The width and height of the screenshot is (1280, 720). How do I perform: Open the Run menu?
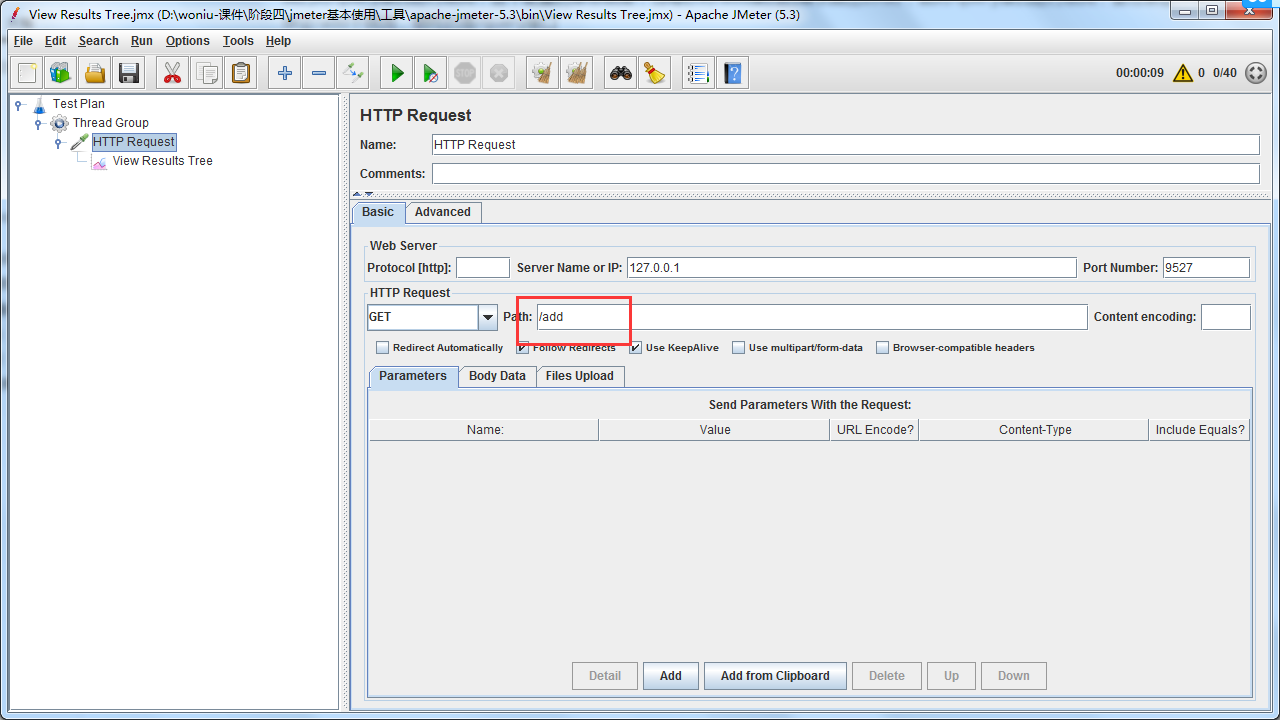click(142, 41)
